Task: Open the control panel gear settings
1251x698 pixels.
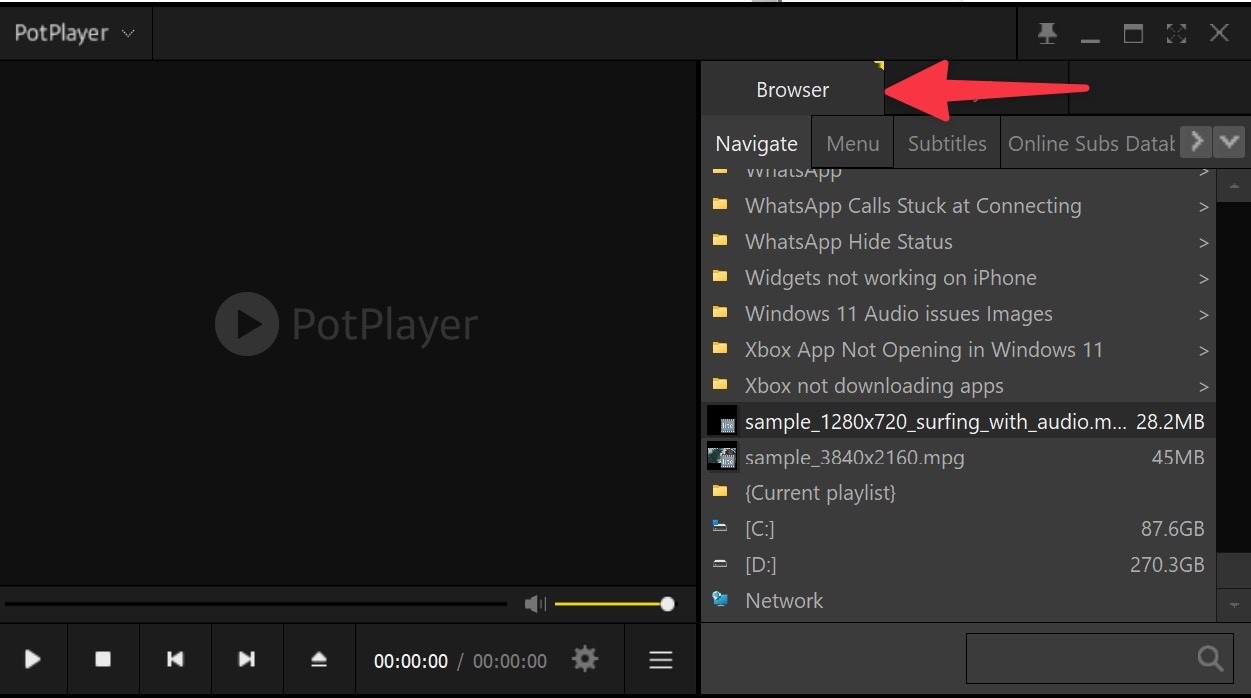Action: (585, 659)
